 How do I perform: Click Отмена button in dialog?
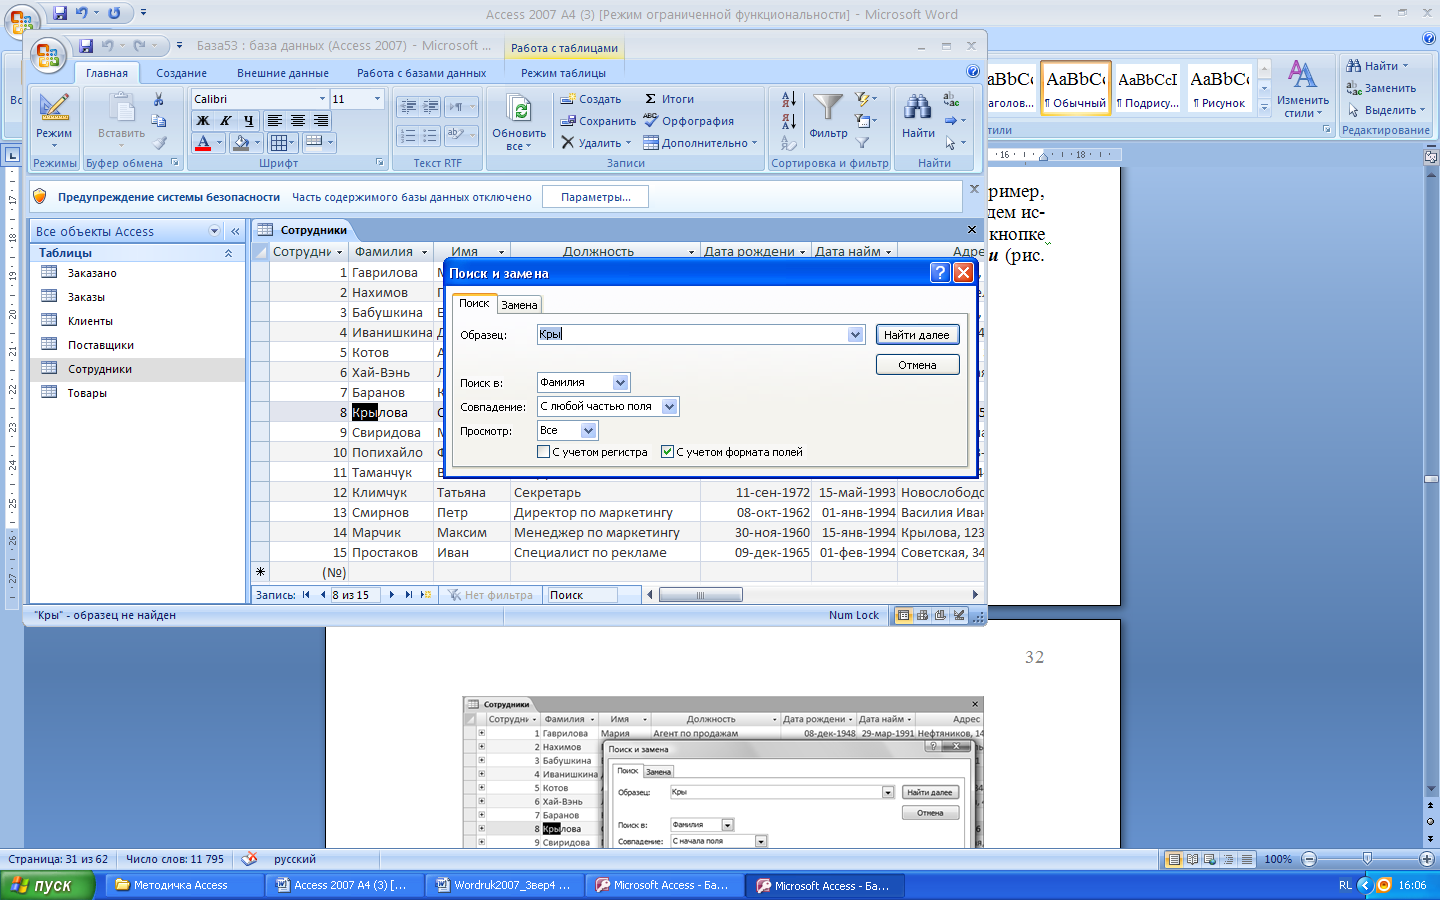point(917,365)
